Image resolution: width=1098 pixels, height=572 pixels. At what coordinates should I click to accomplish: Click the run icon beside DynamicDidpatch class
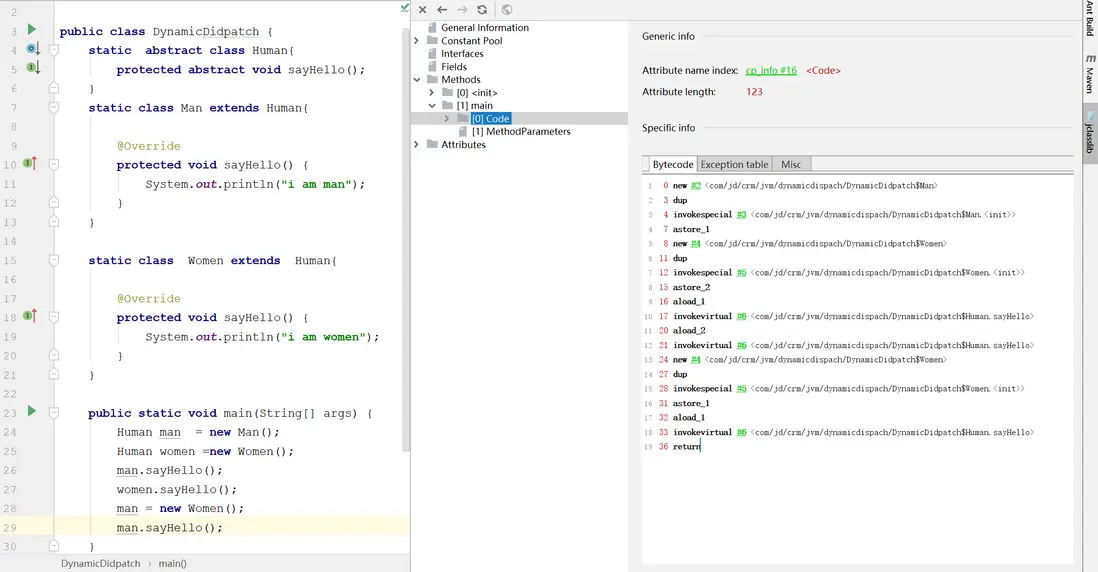[32, 30]
